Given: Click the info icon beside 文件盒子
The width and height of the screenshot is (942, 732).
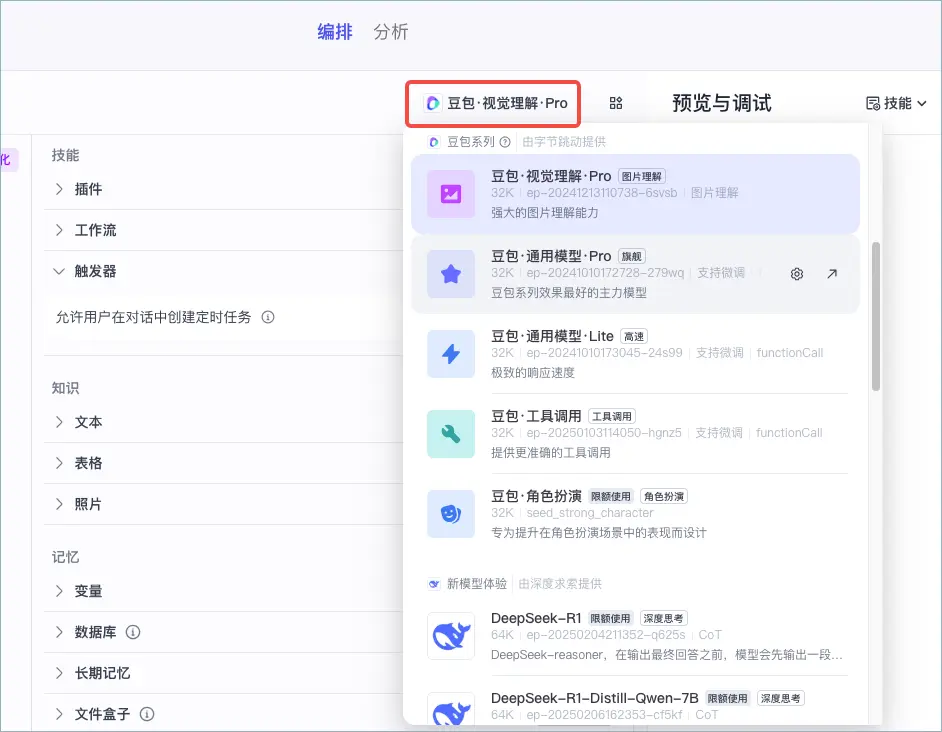Looking at the screenshot, I should [147, 714].
